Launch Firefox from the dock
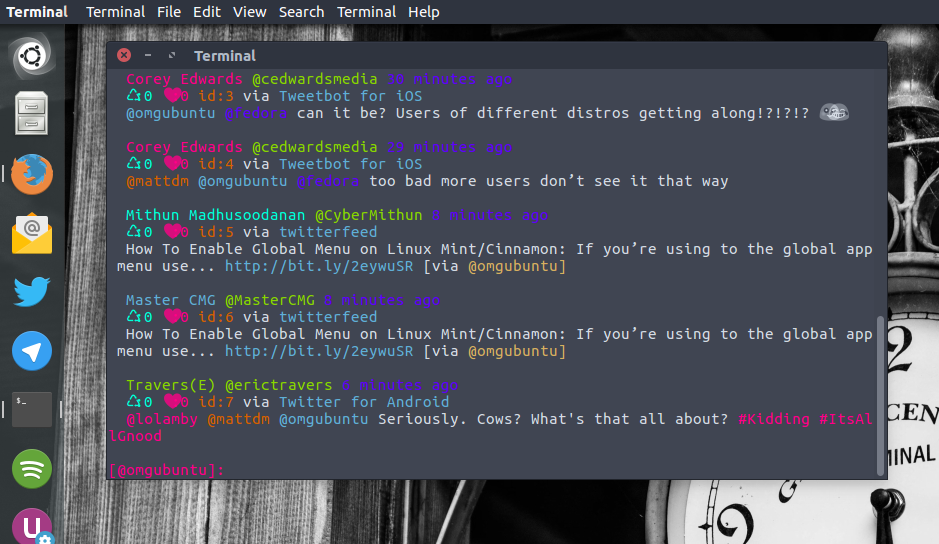Viewport: 939px width, 544px height. 32,174
